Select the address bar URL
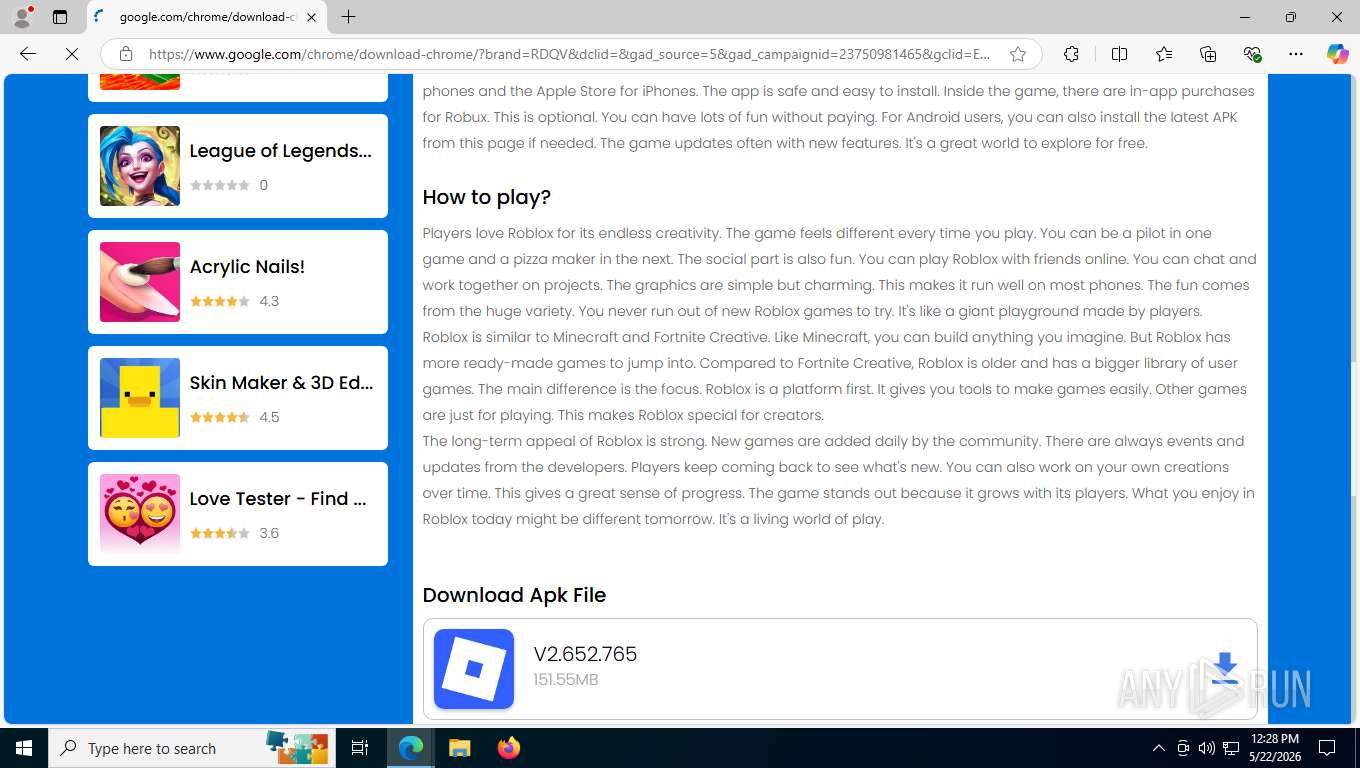This screenshot has width=1360, height=768. coord(570,54)
